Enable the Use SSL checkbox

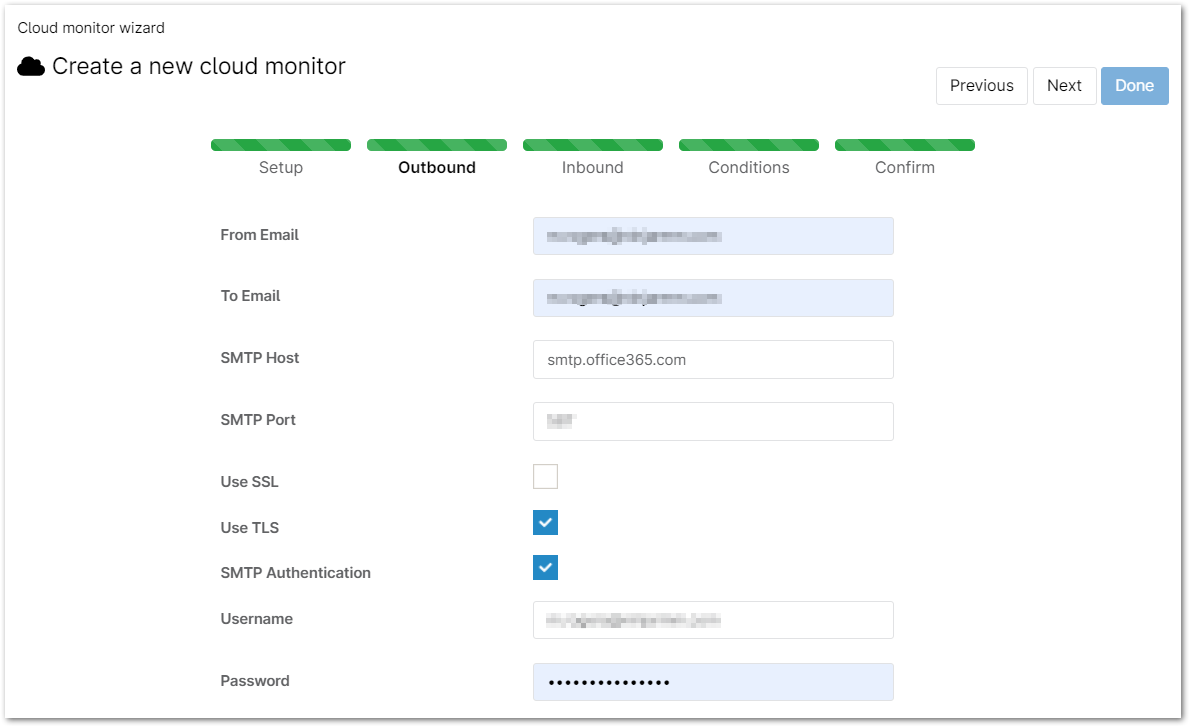[x=545, y=476]
